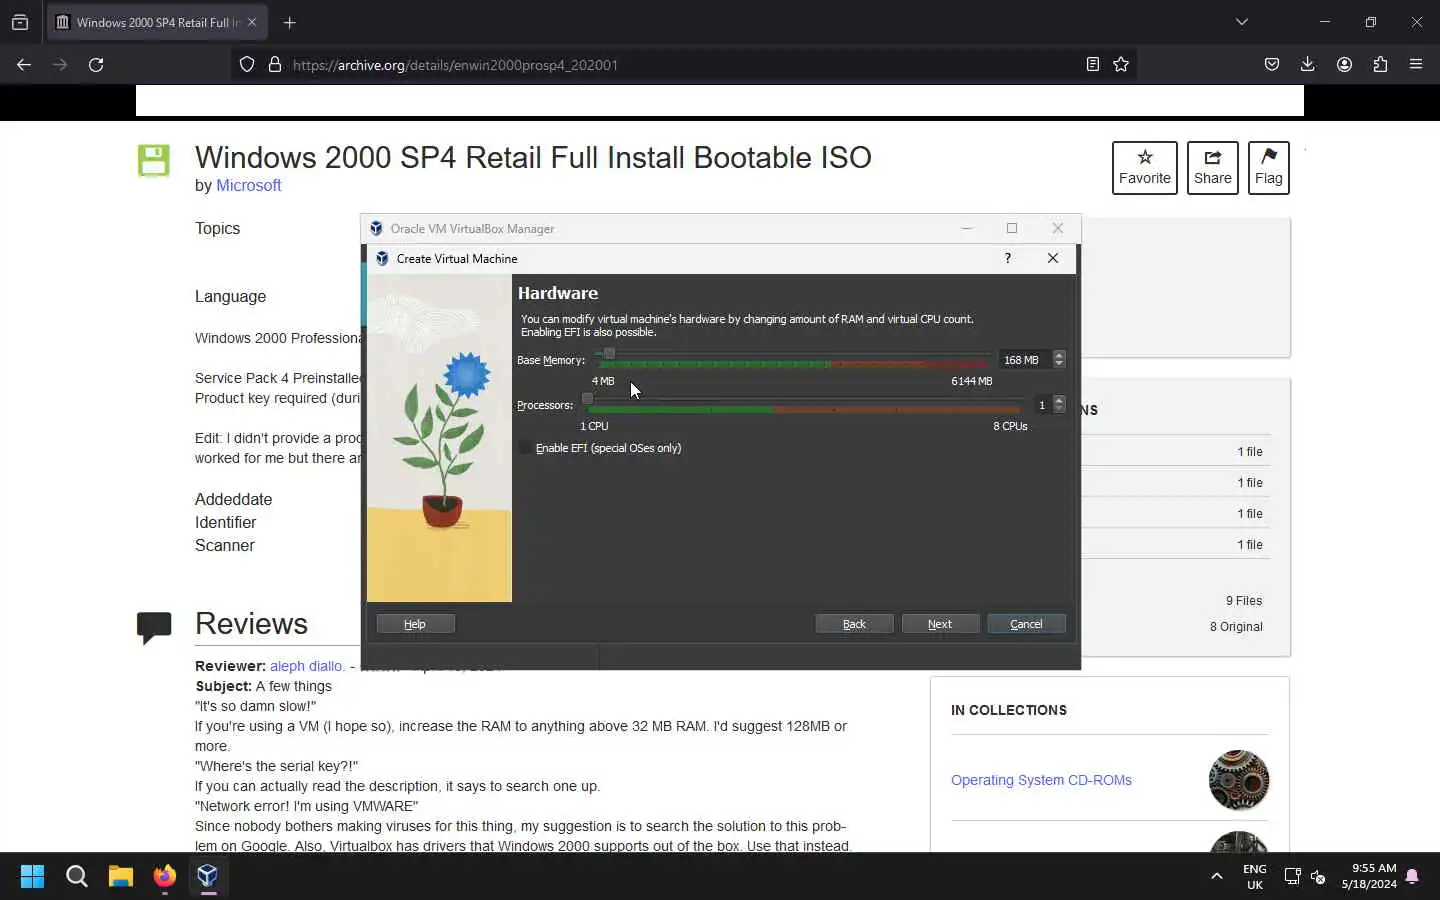Increase Base Memory with spinner up arrow
The image size is (1440, 900).
(1059, 355)
